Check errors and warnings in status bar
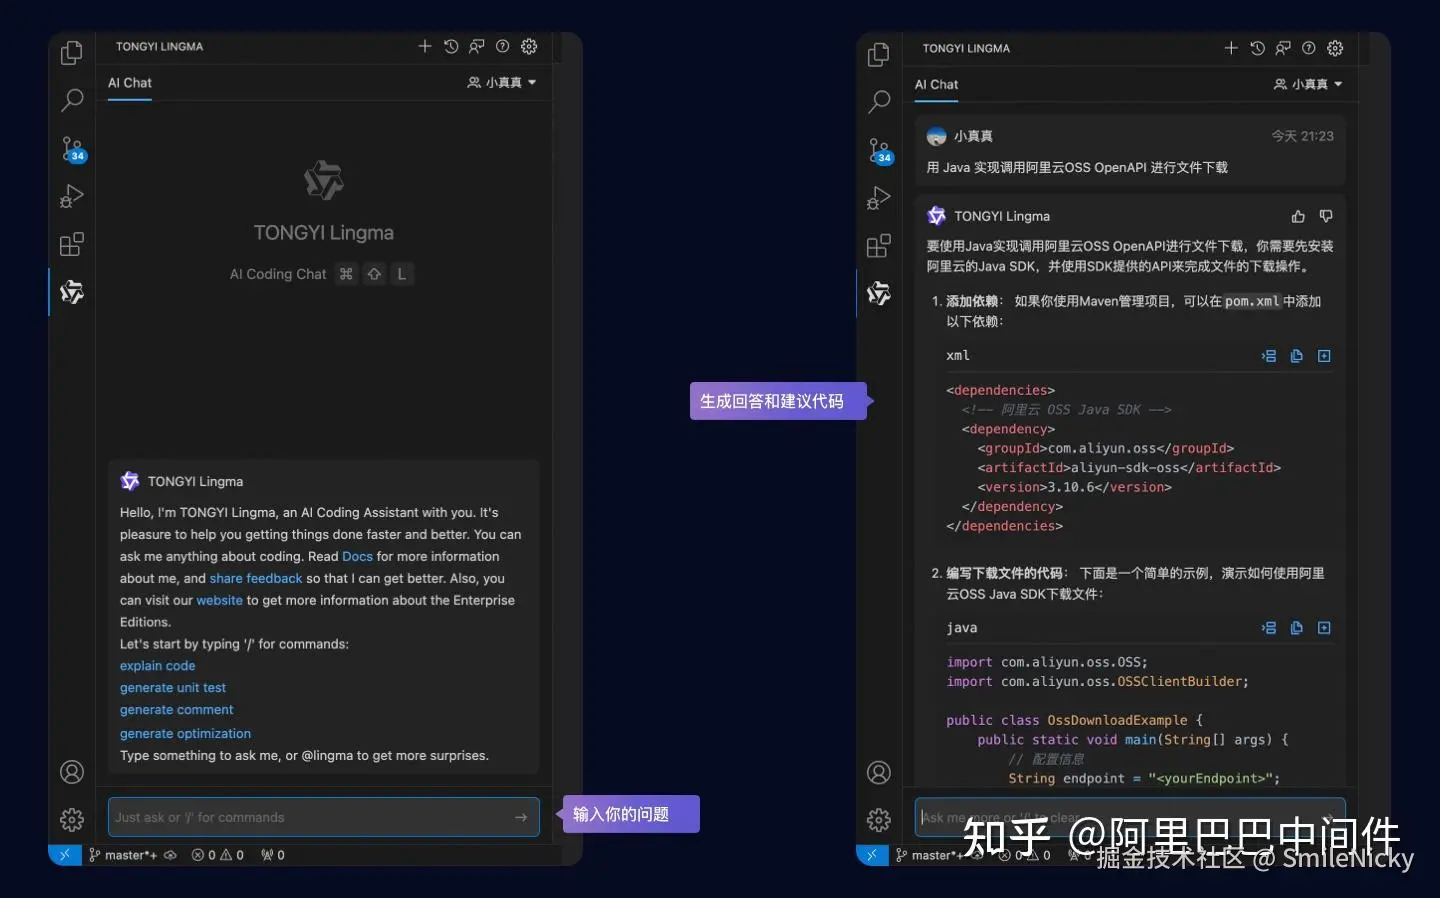The width and height of the screenshot is (1440, 898). pos(217,855)
